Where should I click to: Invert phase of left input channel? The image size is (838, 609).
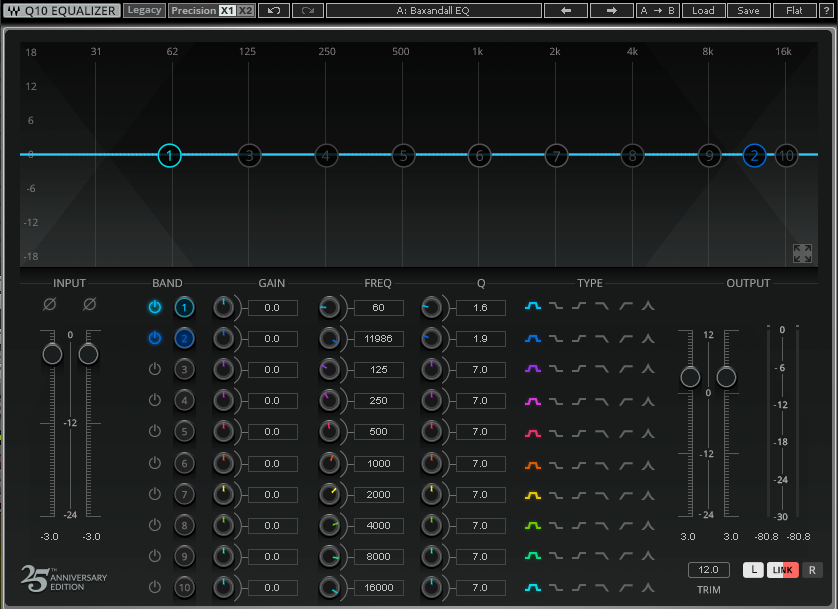[49, 304]
